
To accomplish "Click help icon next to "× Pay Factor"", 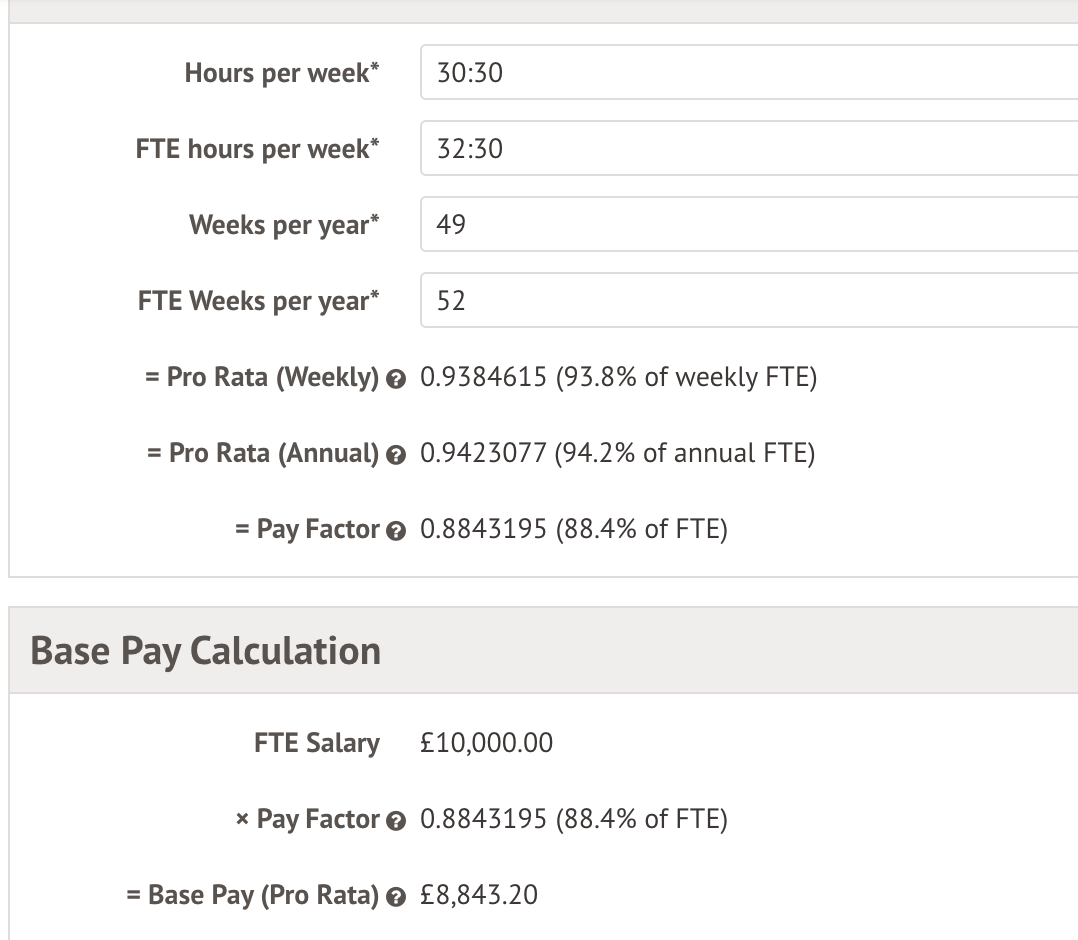I will pos(395,821).
